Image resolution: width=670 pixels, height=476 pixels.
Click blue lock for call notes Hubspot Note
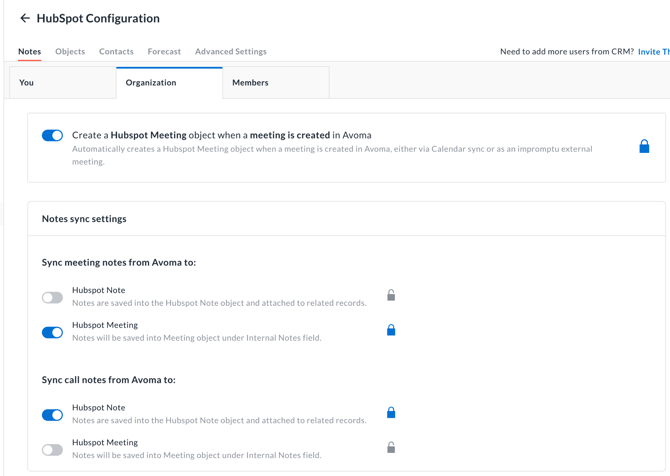[391, 412]
